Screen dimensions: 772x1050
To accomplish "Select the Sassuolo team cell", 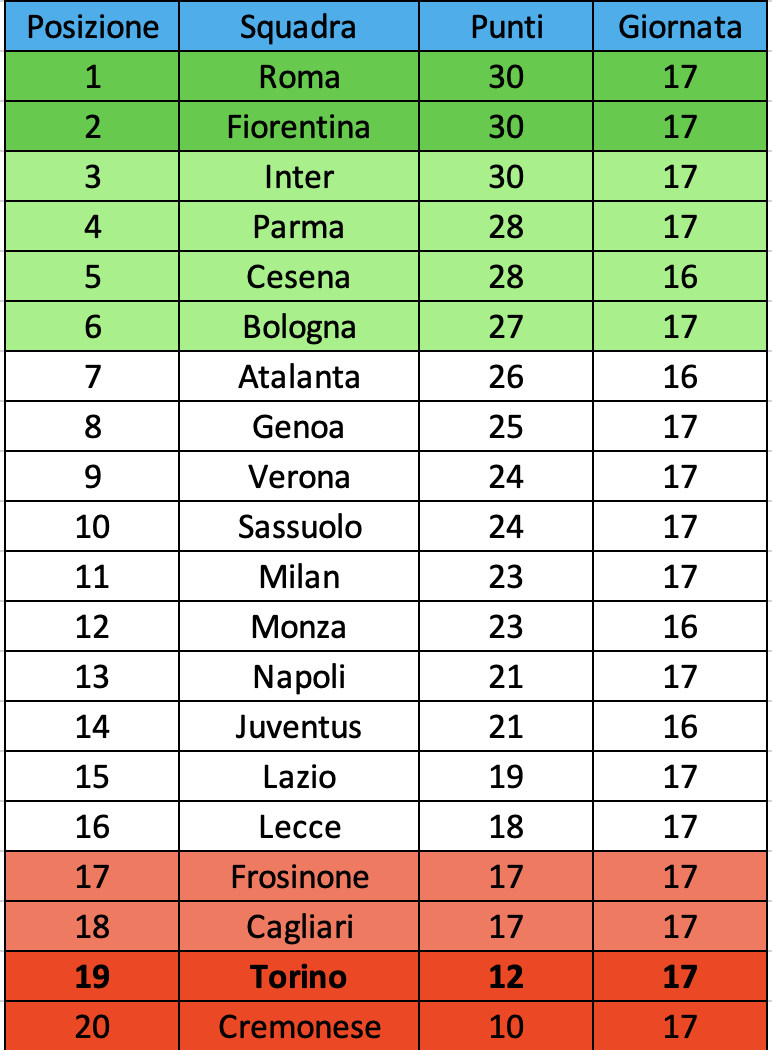I will 298,527.
